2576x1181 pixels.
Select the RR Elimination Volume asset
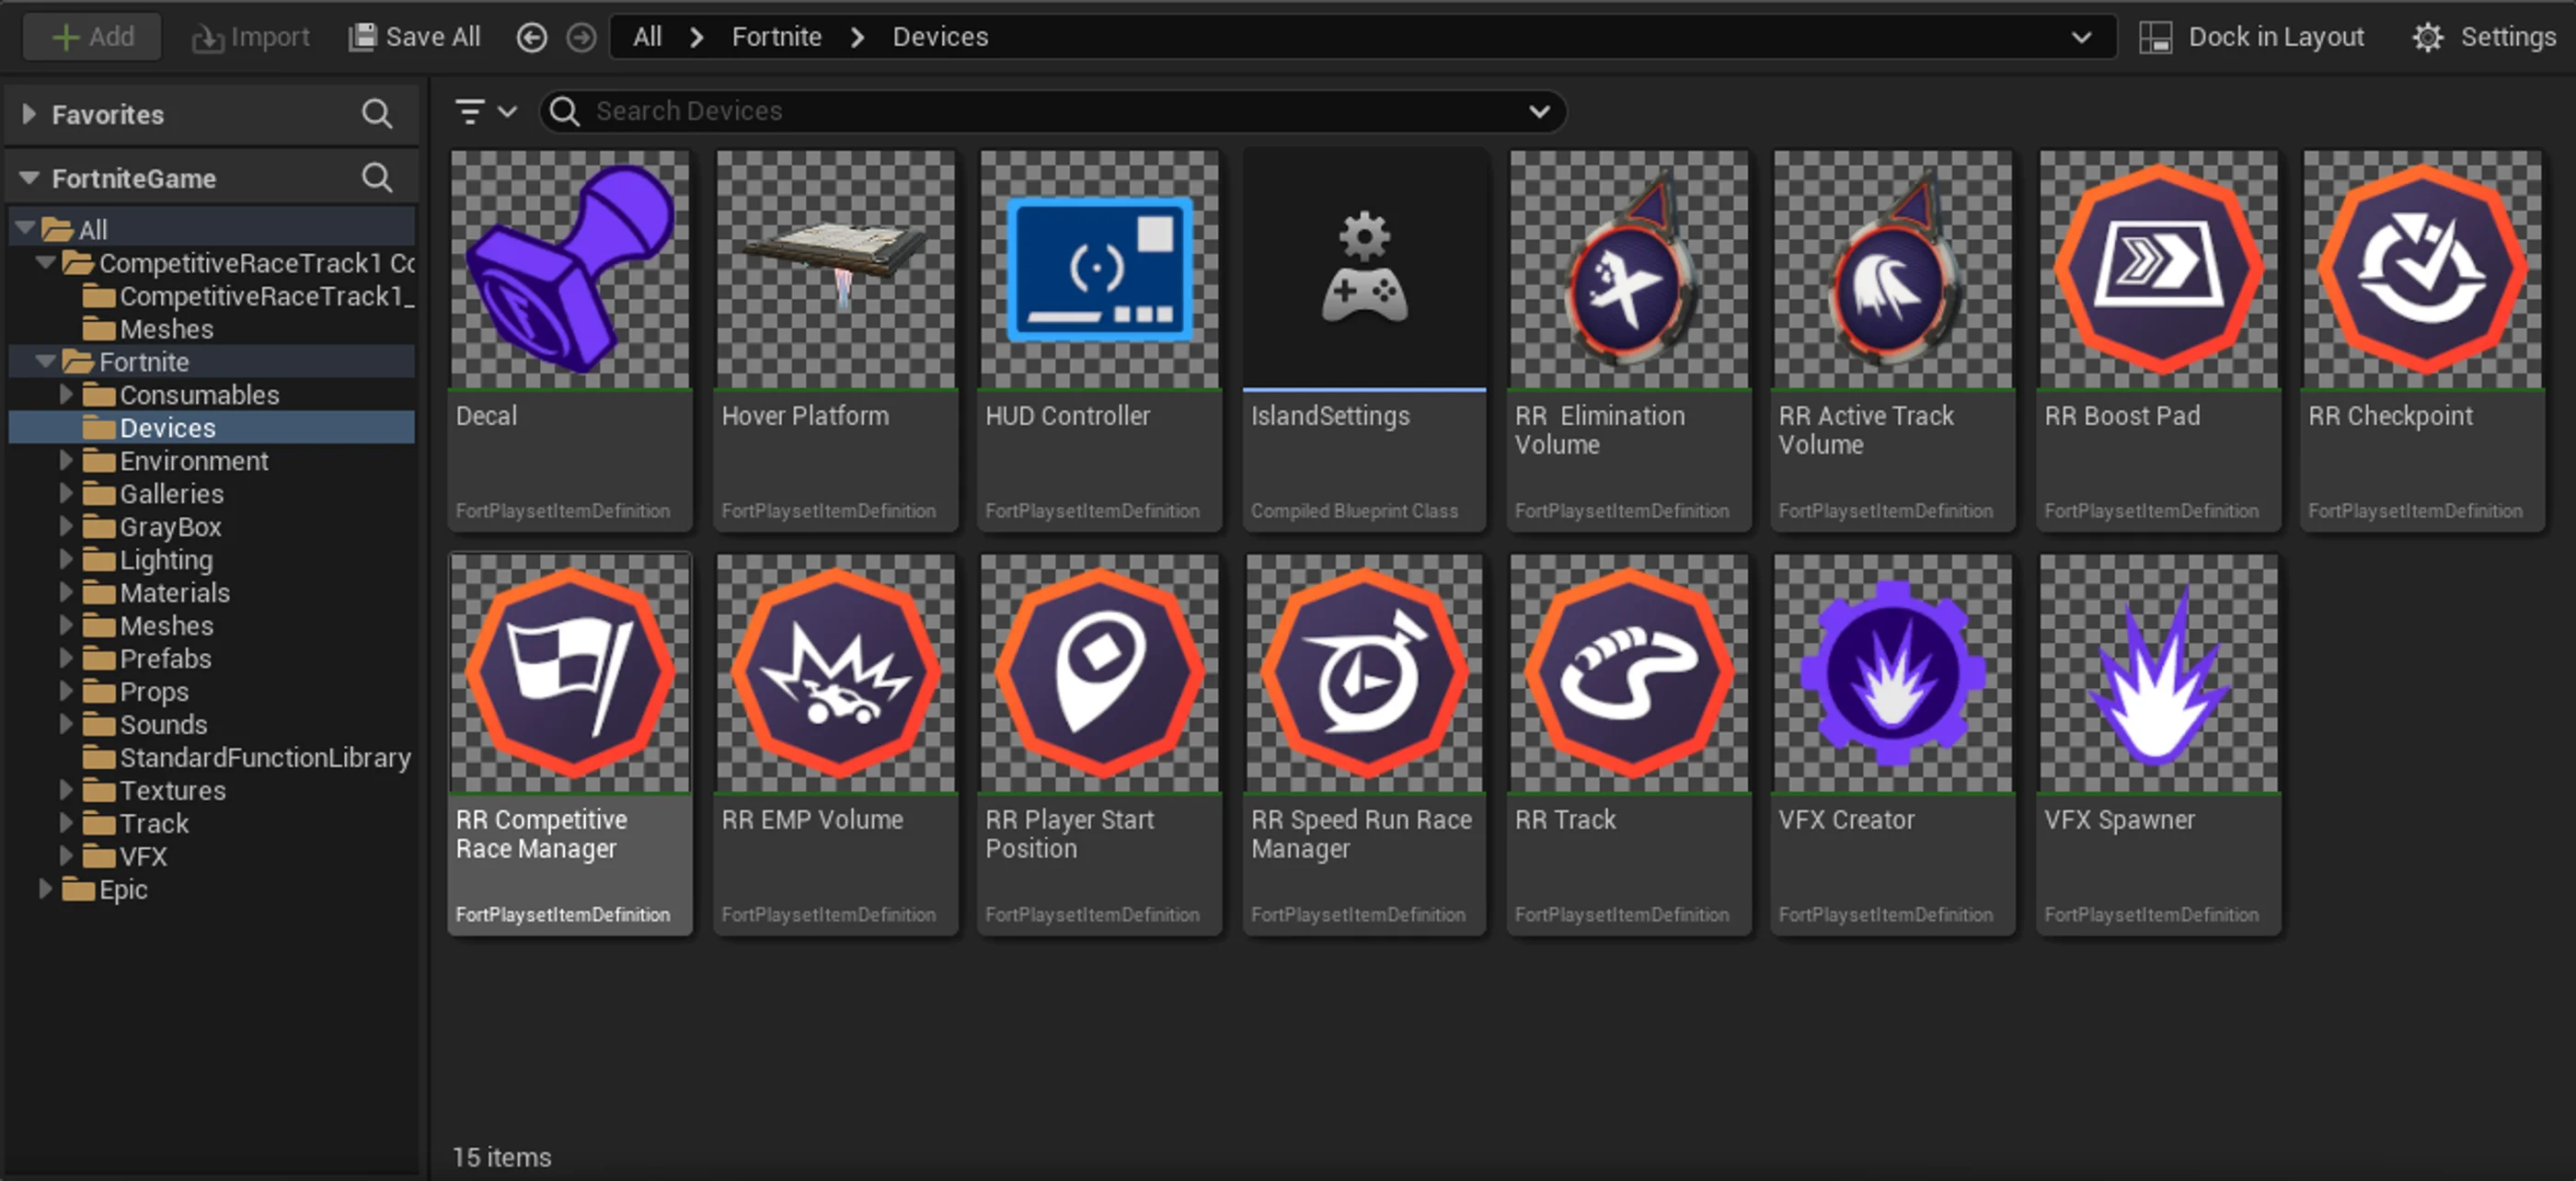coord(1628,340)
